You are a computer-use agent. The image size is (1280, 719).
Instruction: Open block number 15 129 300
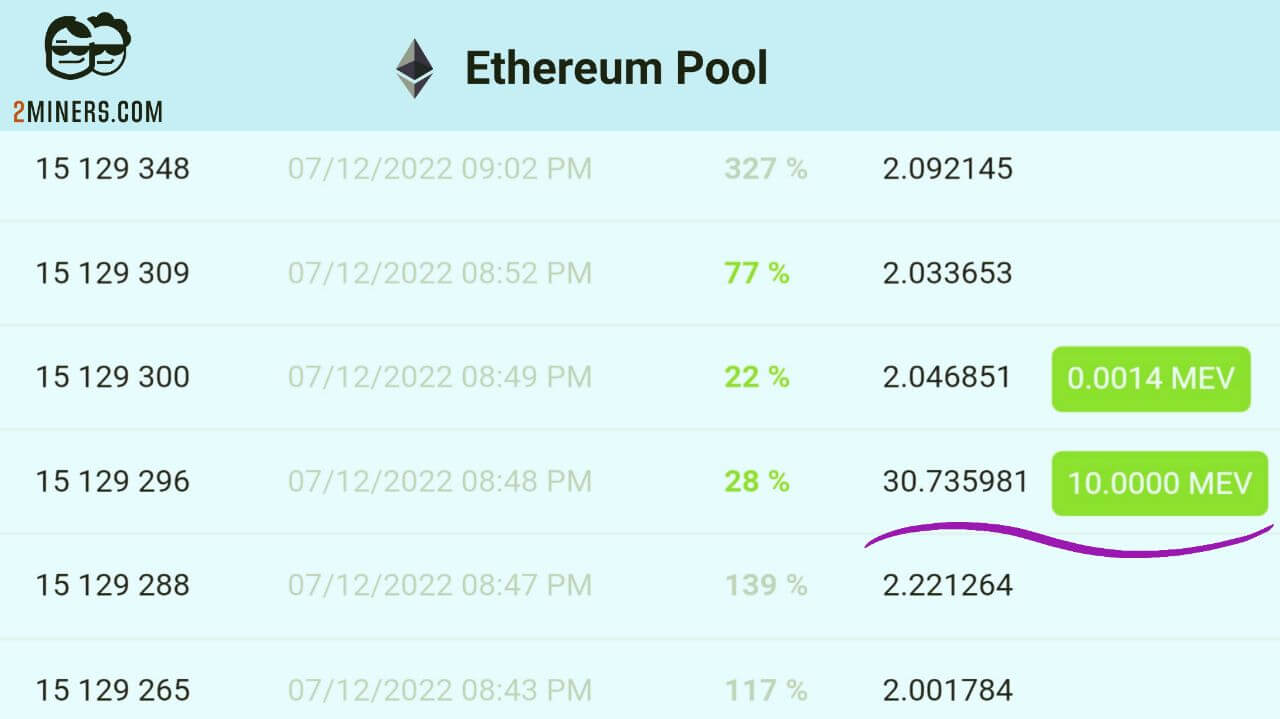[x=112, y=377]
